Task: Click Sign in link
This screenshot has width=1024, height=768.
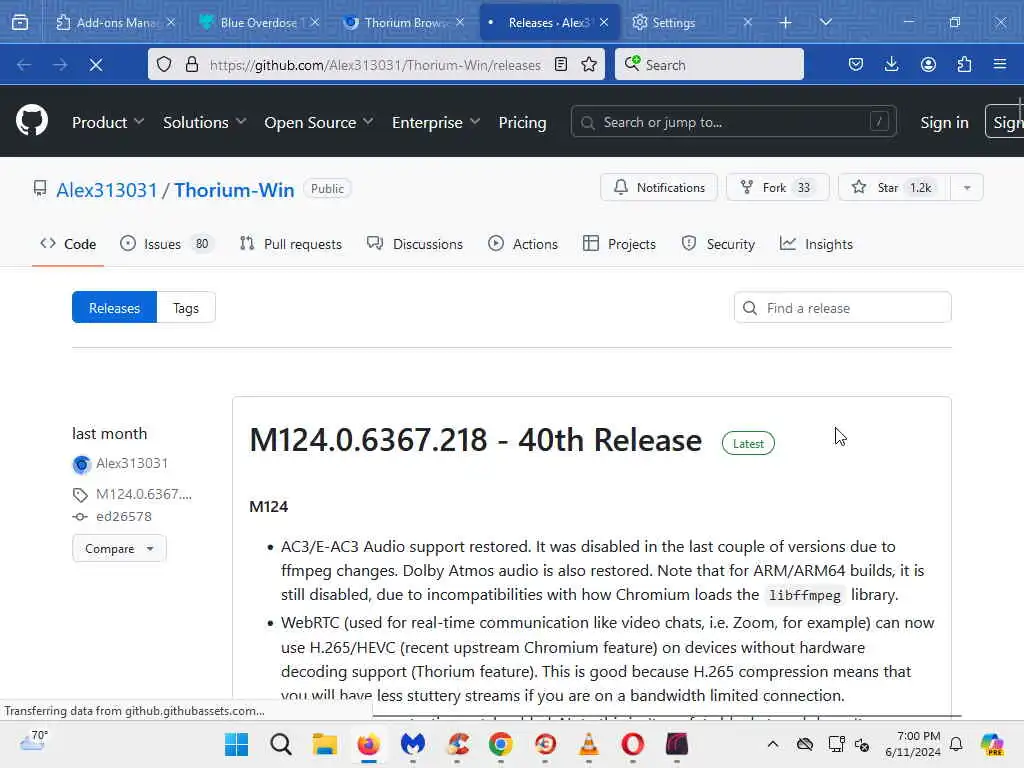Action: coord(944,122)
